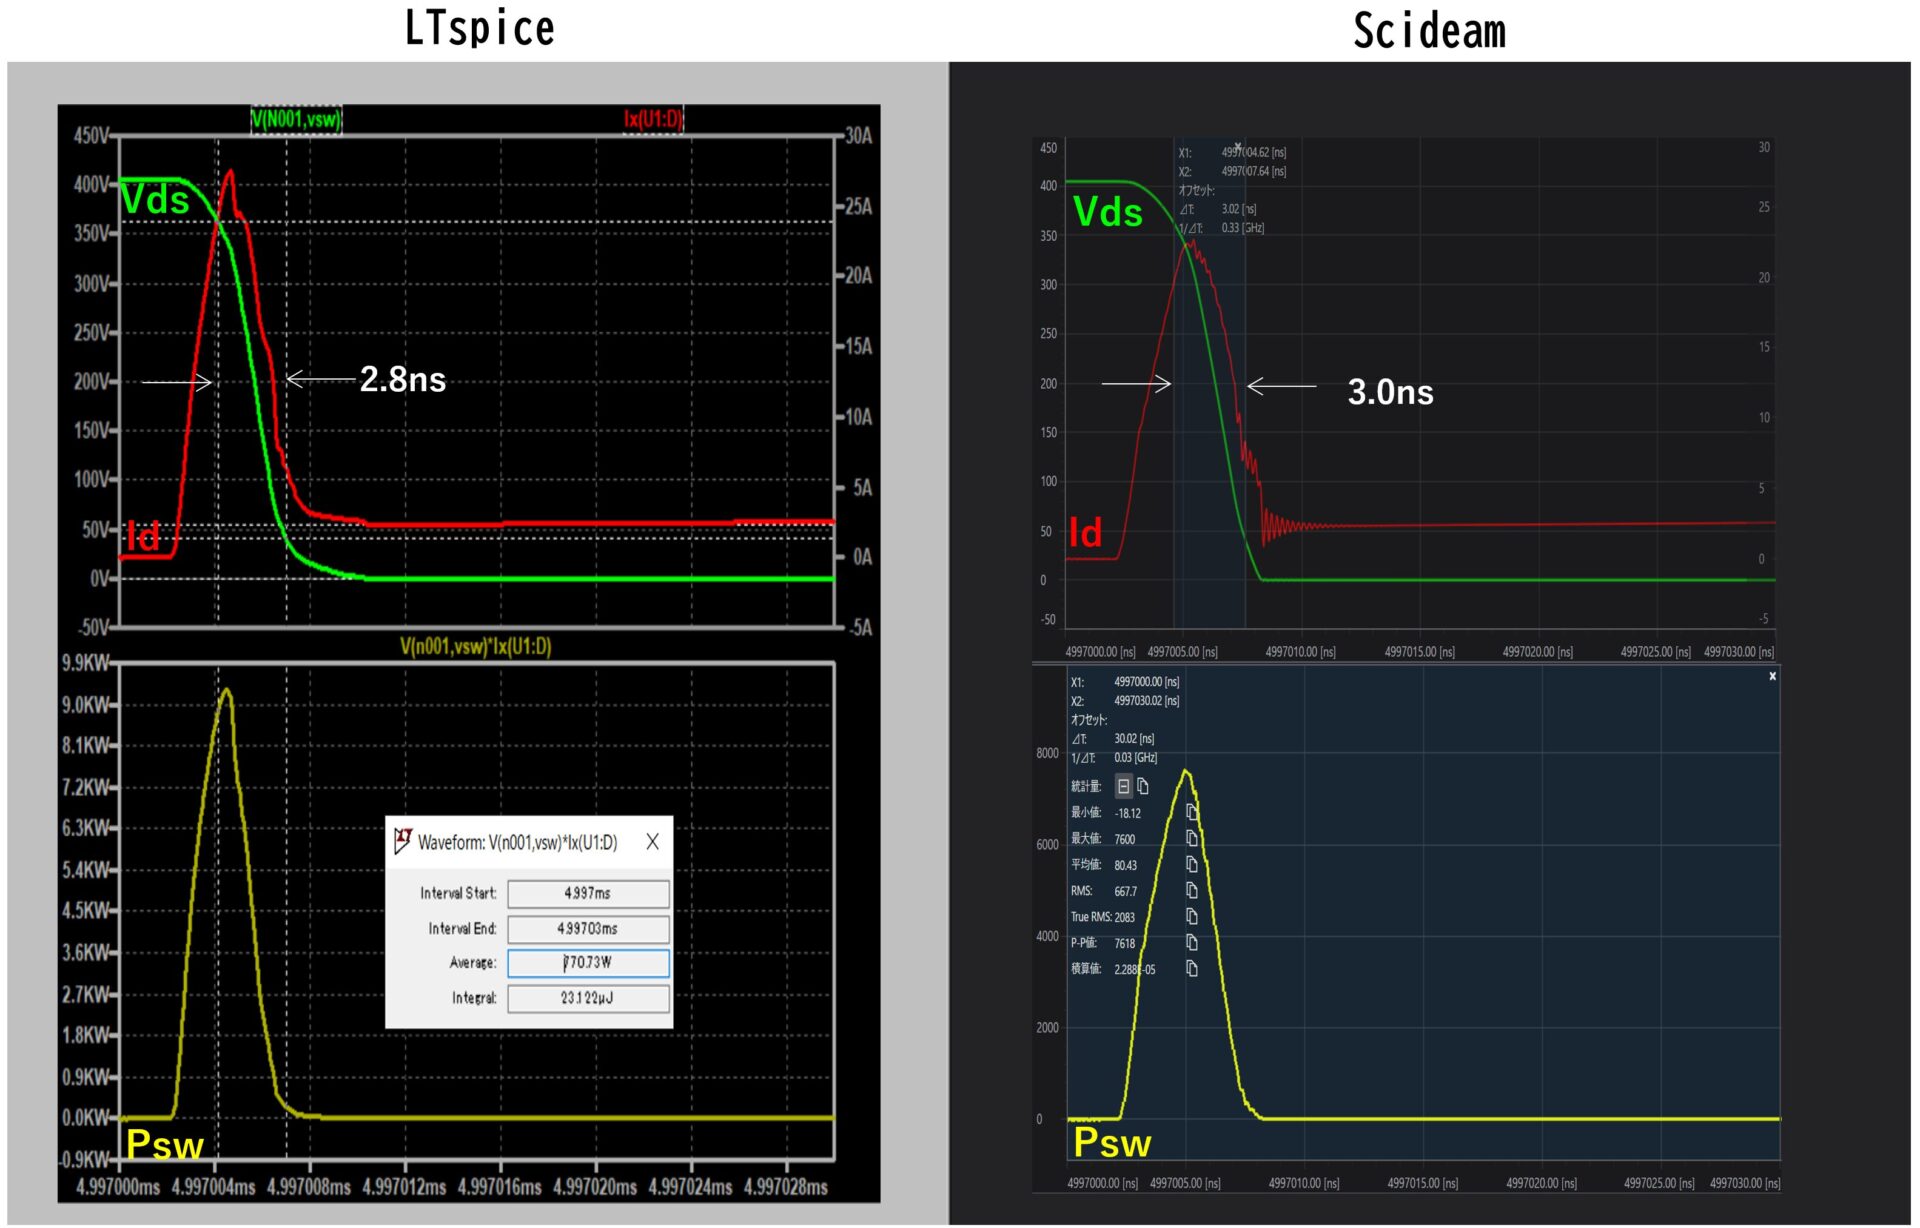Click the Integral value field
This screenshot has height=1228, width=1920.
(588, 998)
